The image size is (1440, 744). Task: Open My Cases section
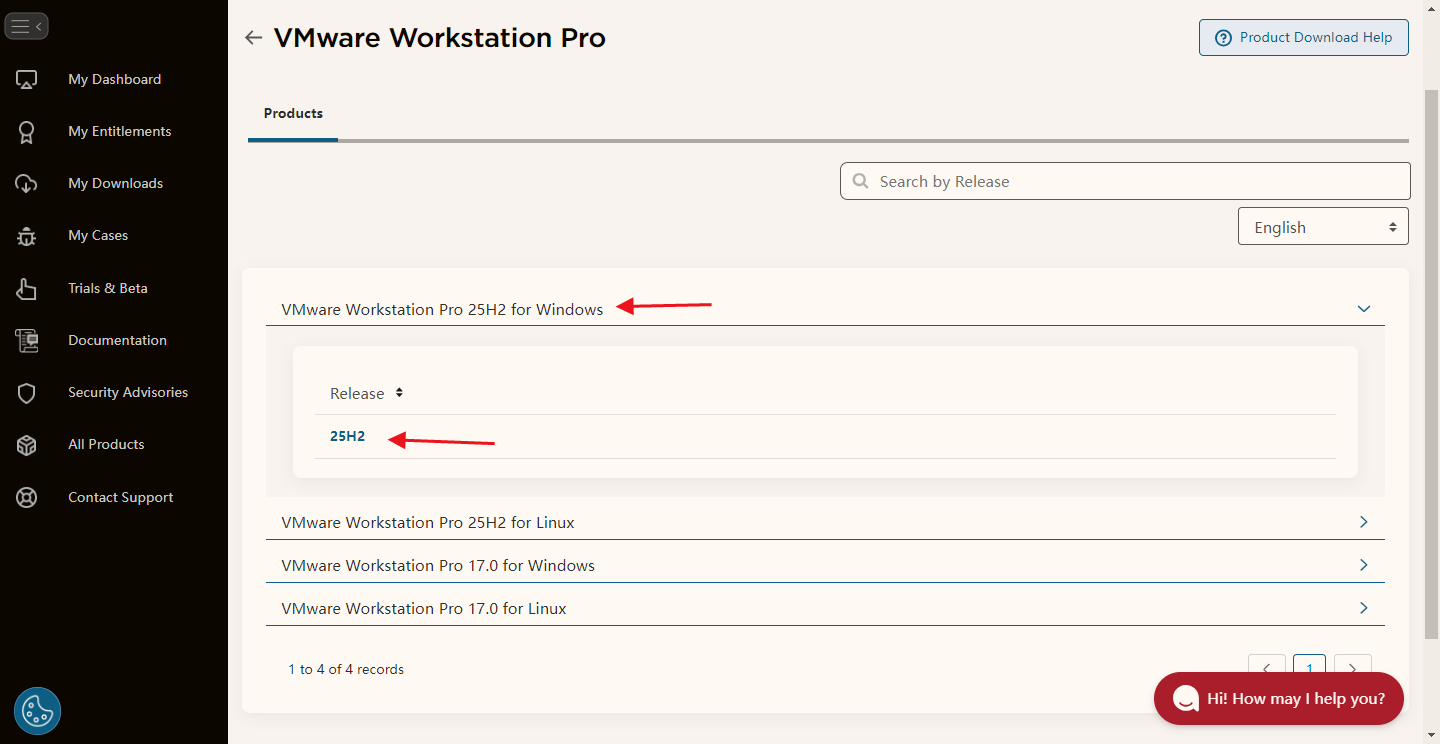(x=98, y=236)
